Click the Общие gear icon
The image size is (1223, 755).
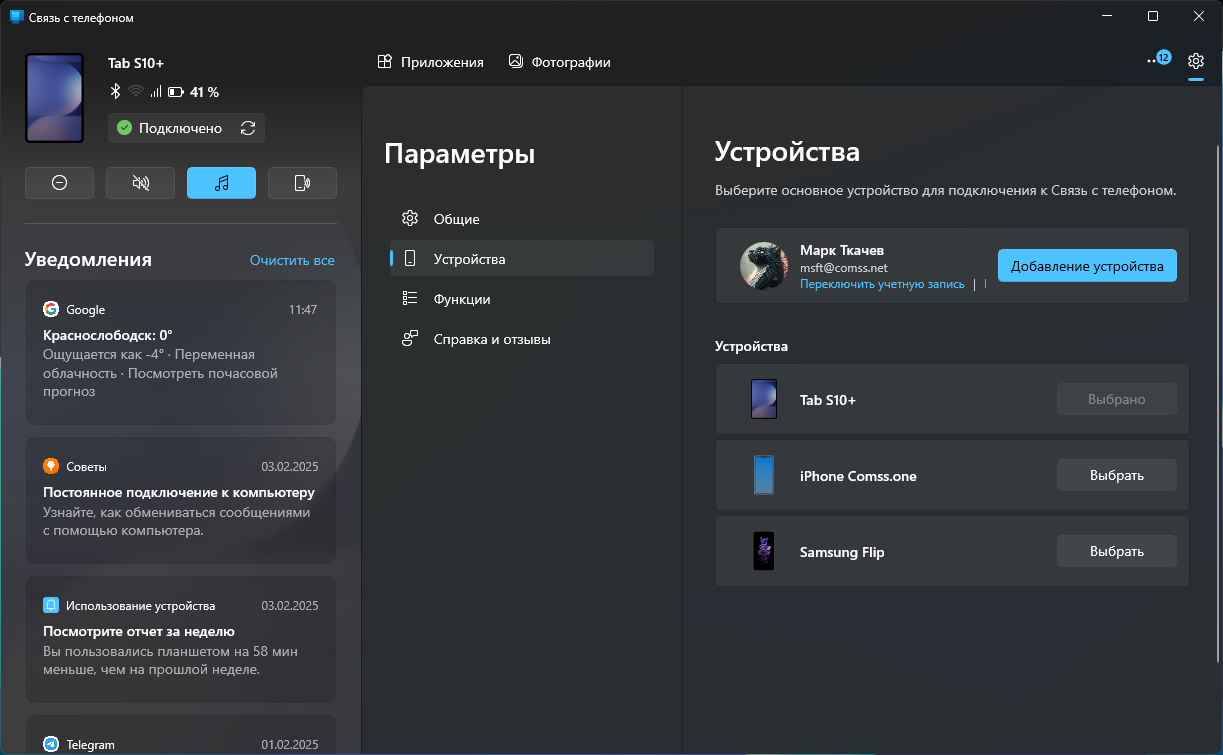pyautogui.click(x=410, y=219)
